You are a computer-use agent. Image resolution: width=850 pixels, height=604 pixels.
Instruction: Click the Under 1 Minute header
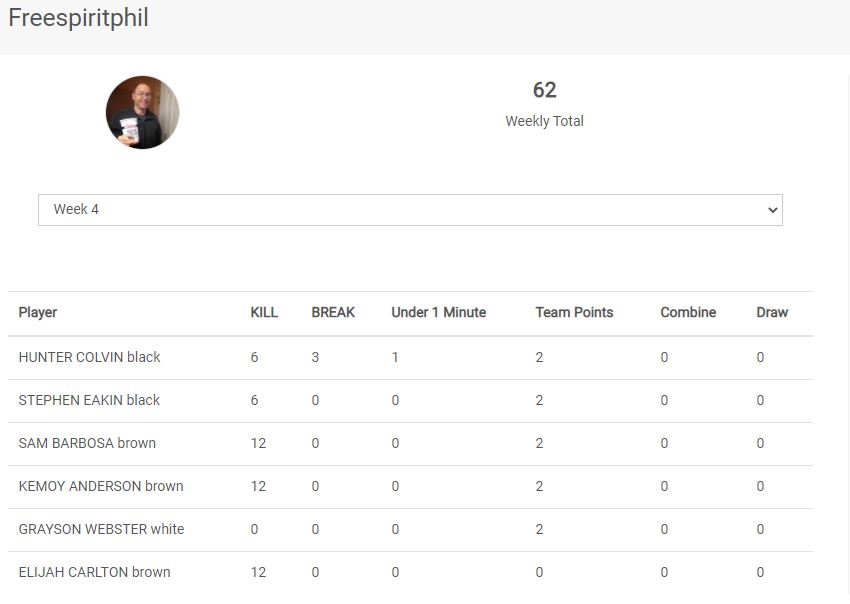point(438,312)
